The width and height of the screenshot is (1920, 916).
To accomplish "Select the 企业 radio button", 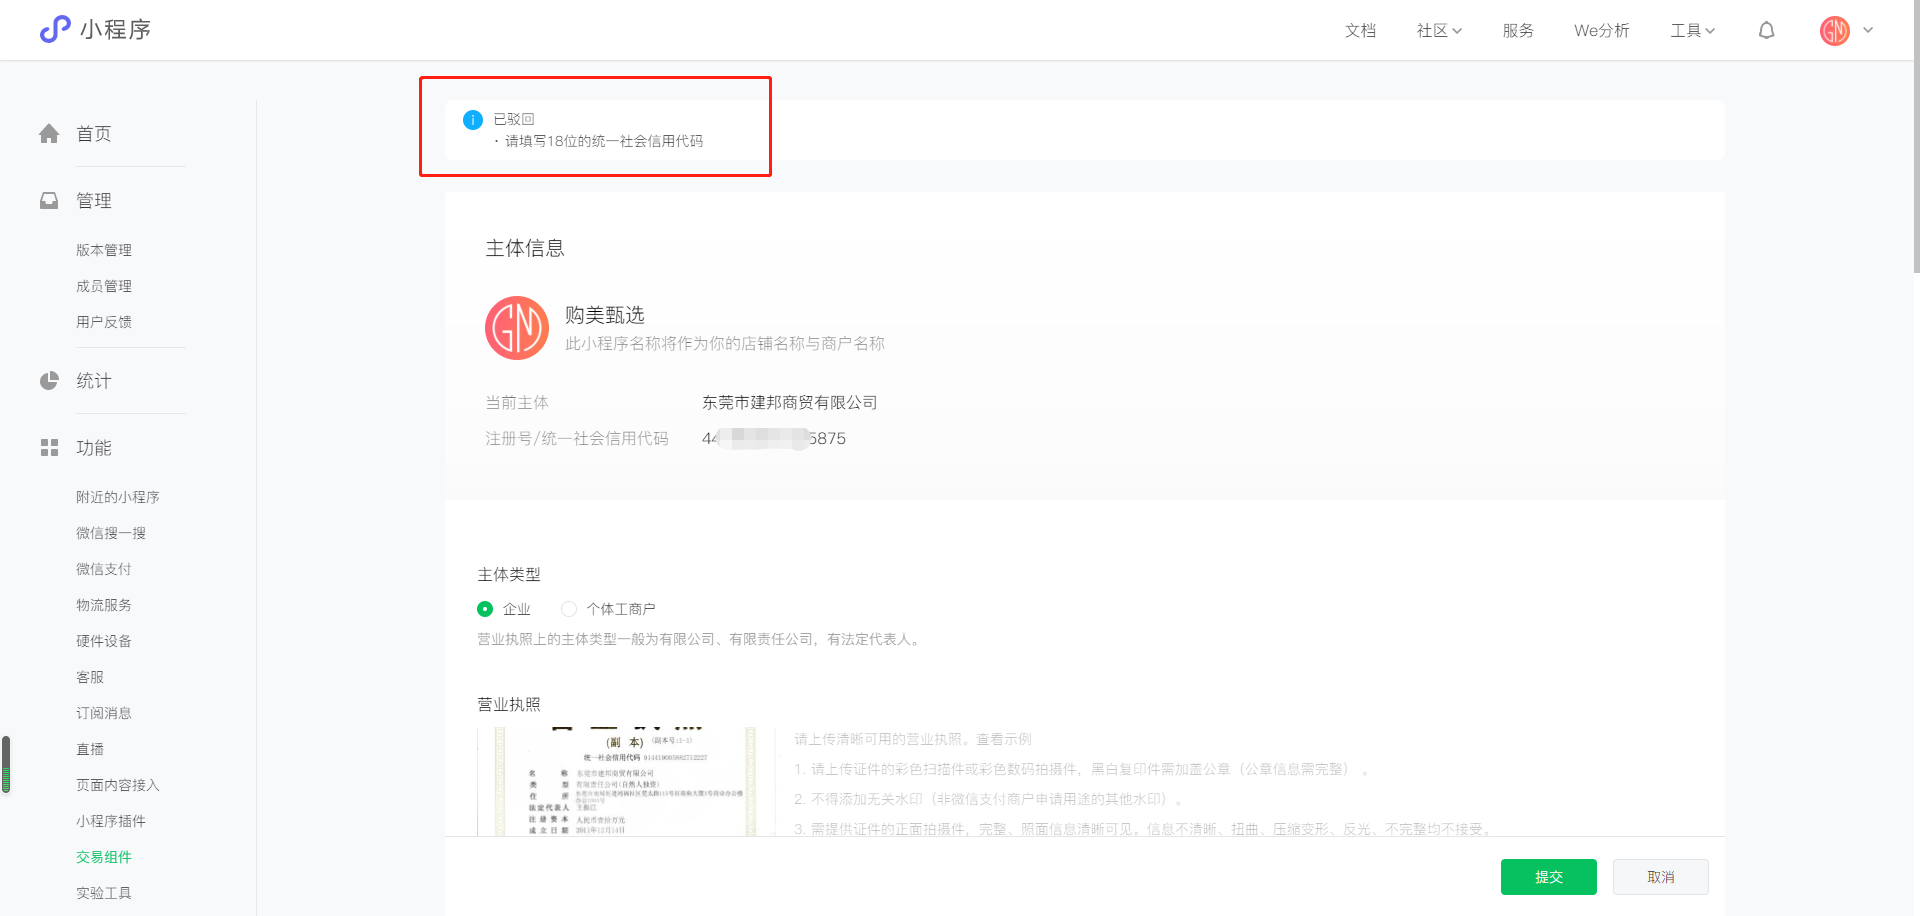I will 485,609.
